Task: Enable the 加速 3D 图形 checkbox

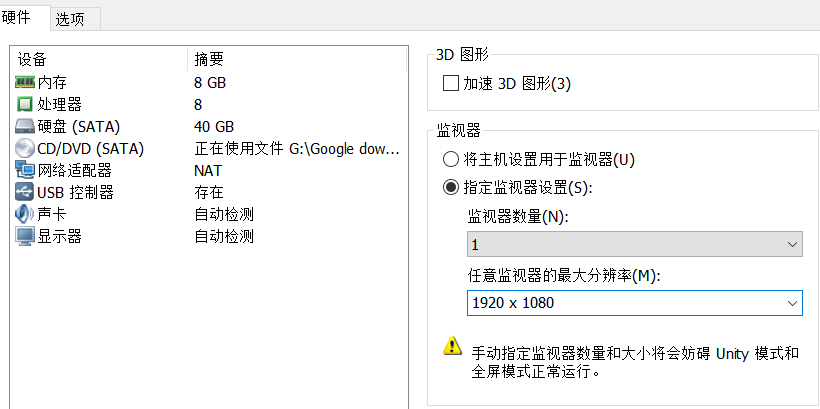Action: coord(449,84)
